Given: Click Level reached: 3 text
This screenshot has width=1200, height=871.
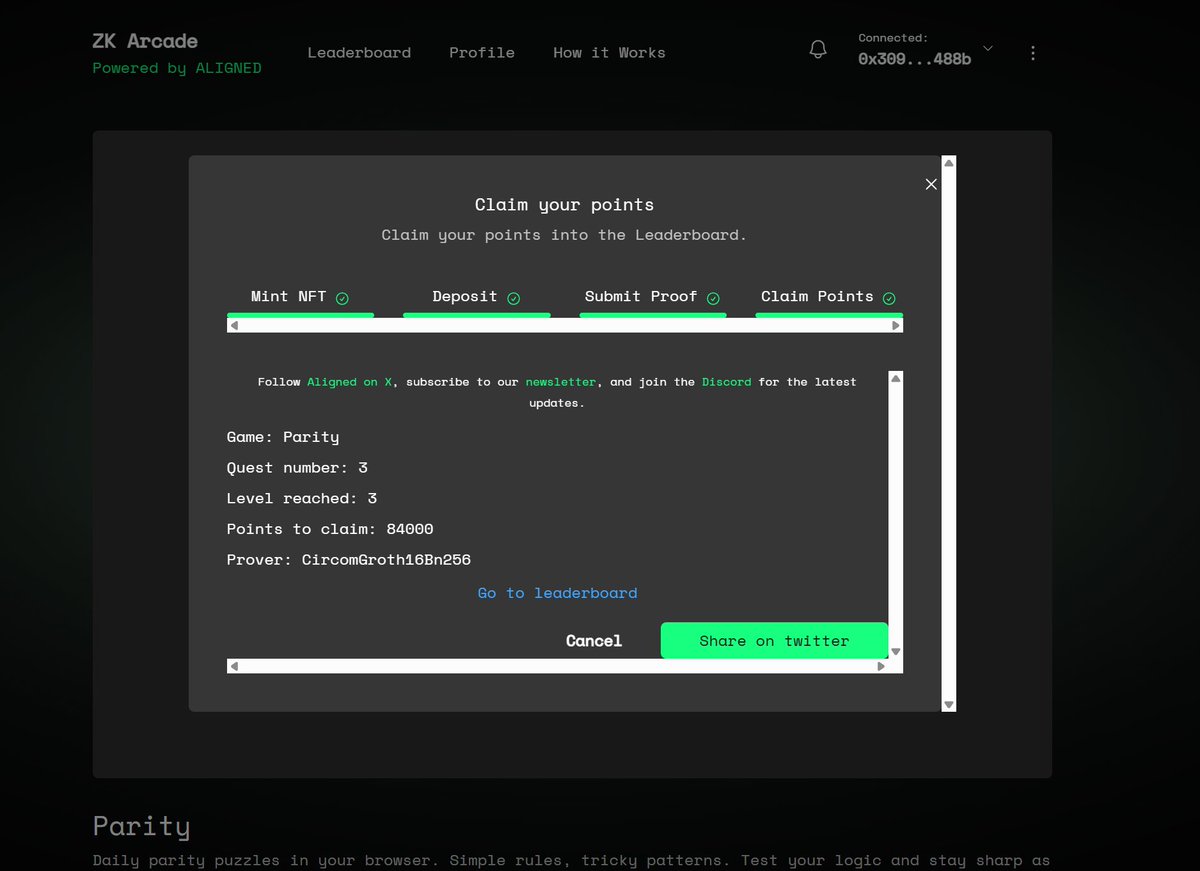Looking at the screenshot, I should coord(302,498).
